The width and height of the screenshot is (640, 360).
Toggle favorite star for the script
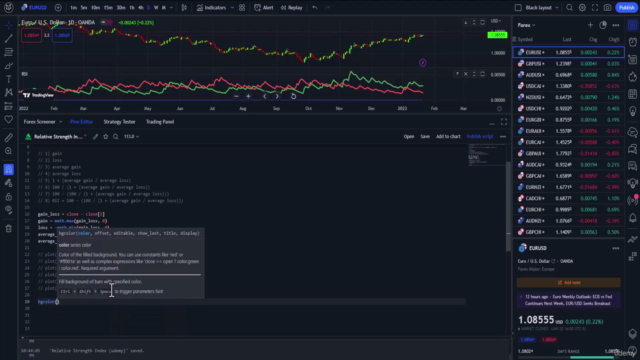tap(106, 137)
